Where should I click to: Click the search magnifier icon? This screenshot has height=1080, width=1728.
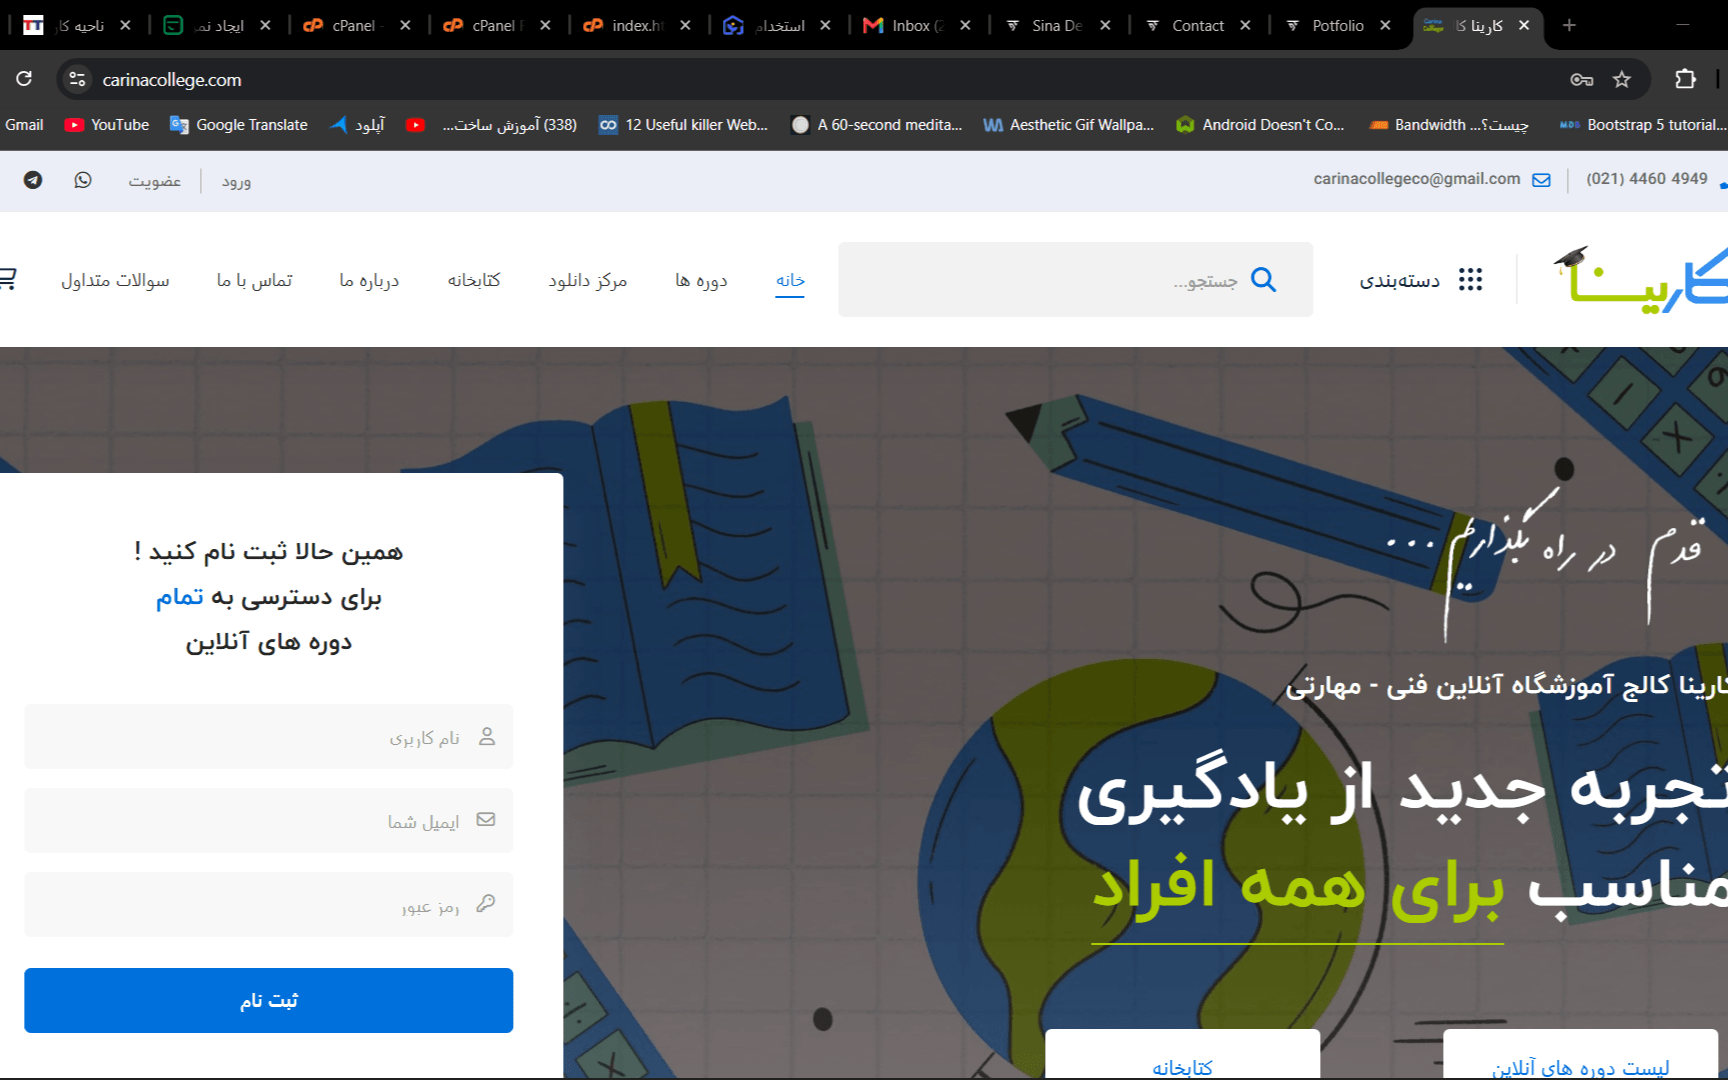pyautogui.click(x=1264, y=279)
